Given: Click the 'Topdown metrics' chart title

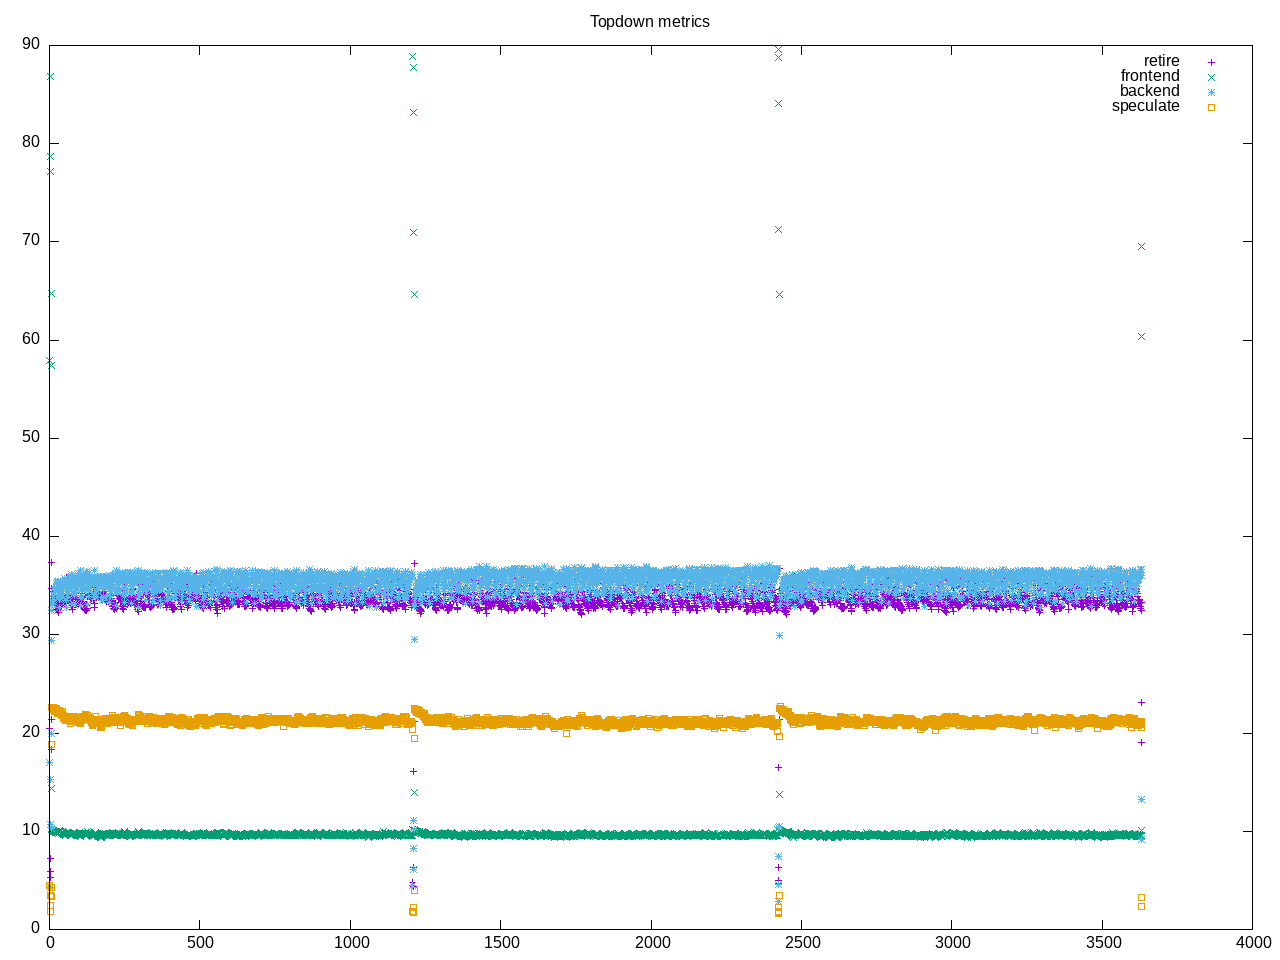Looking at the screenshot, I should 649,21.
